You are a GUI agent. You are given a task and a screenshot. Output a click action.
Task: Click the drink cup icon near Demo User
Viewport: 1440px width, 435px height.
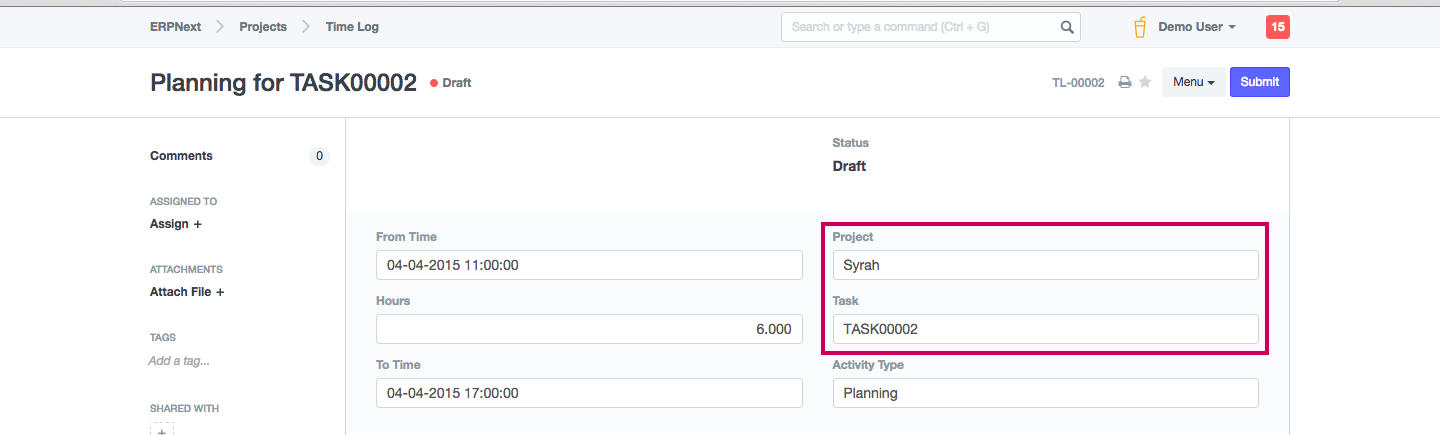pyautogui.click(x=1140, y=27)
